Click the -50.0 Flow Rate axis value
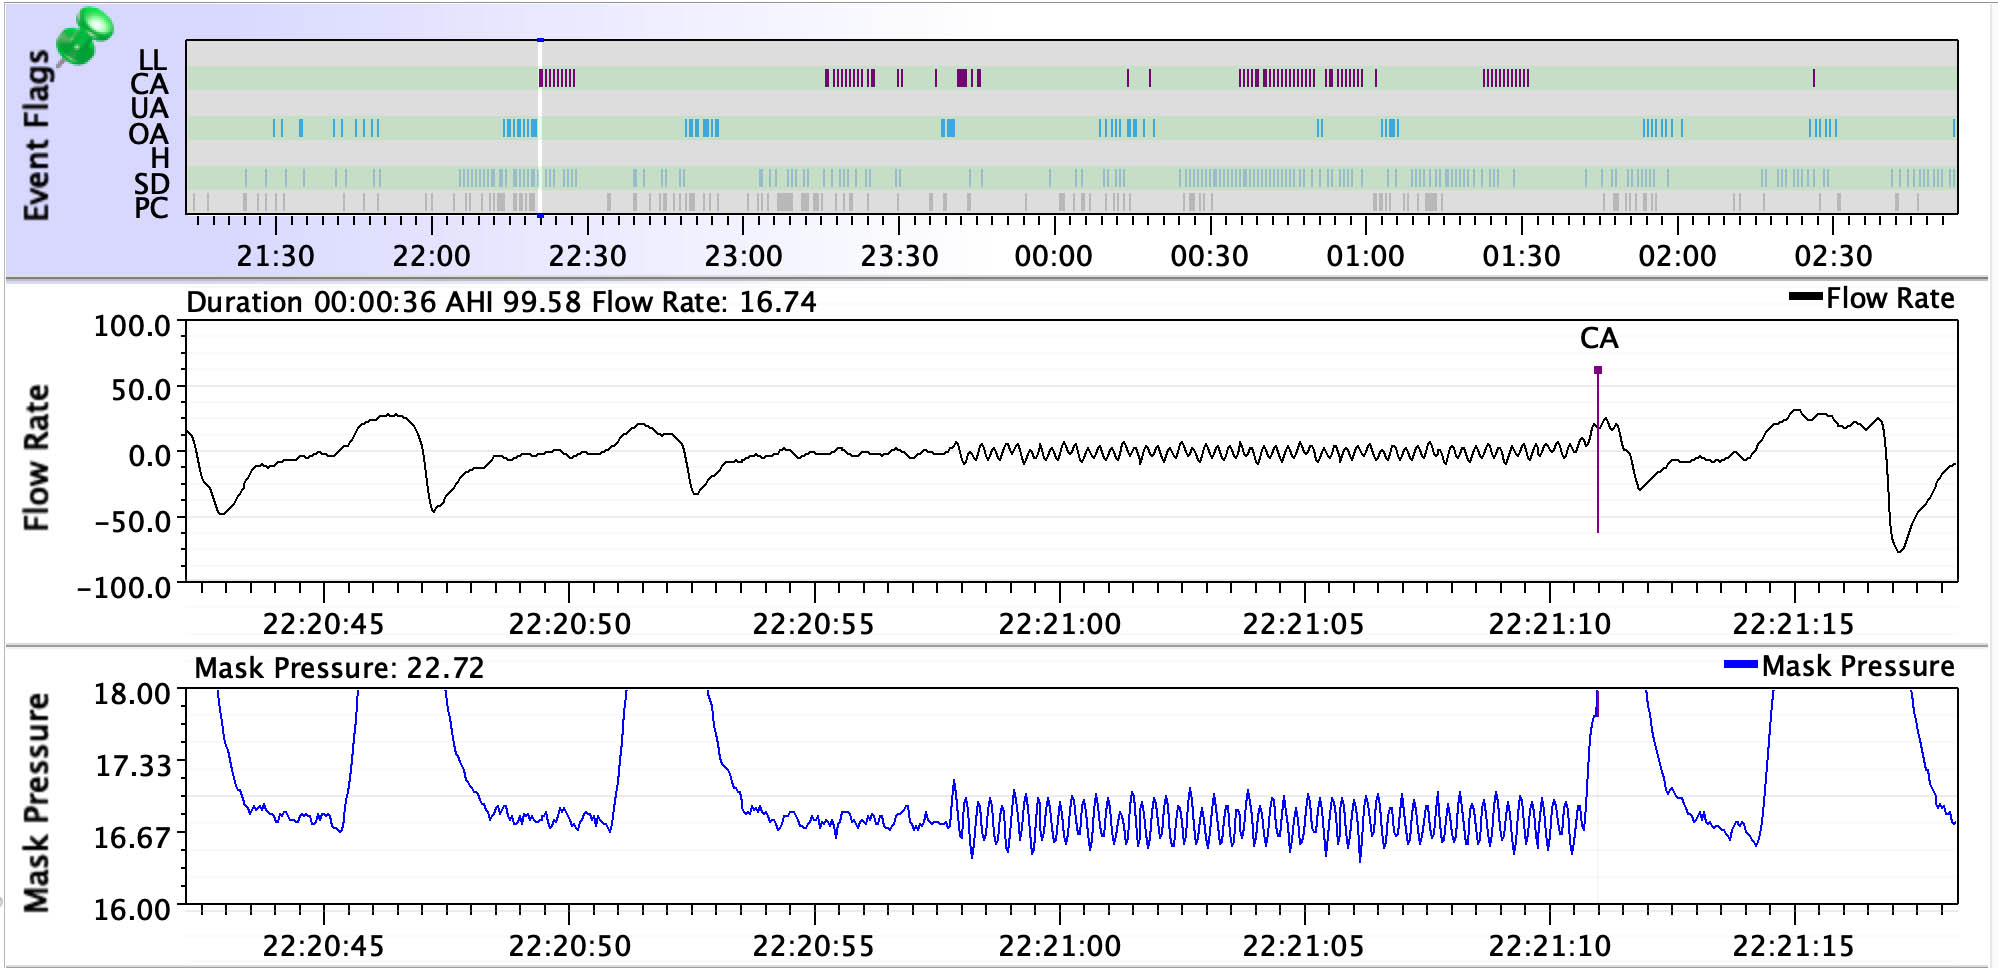Screen dimensions: 1998x968 click(x=132, y=521)
